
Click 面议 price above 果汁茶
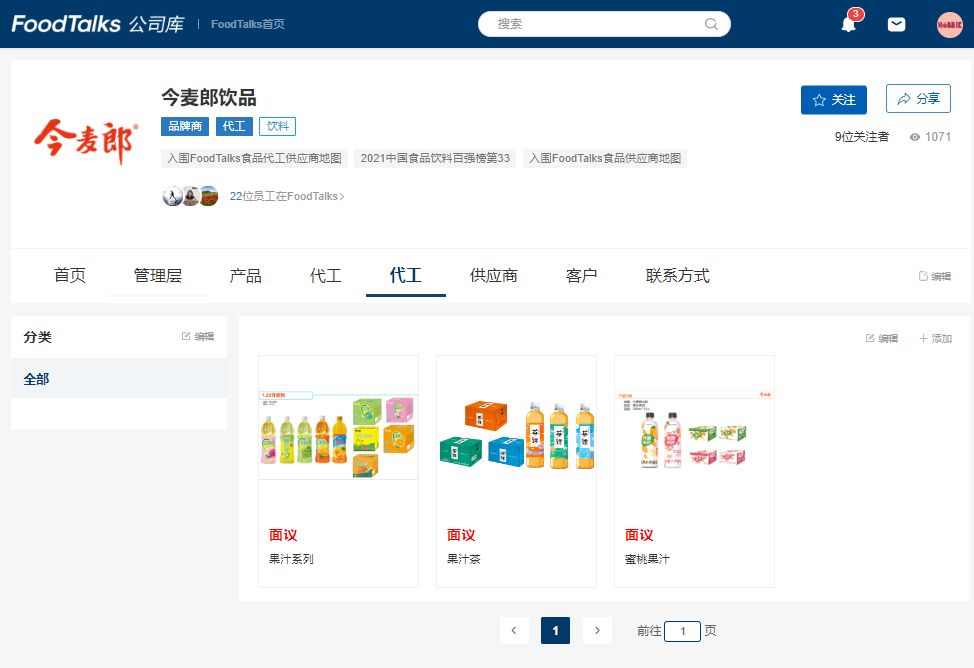pyautogui.click(x=461, y=535)
